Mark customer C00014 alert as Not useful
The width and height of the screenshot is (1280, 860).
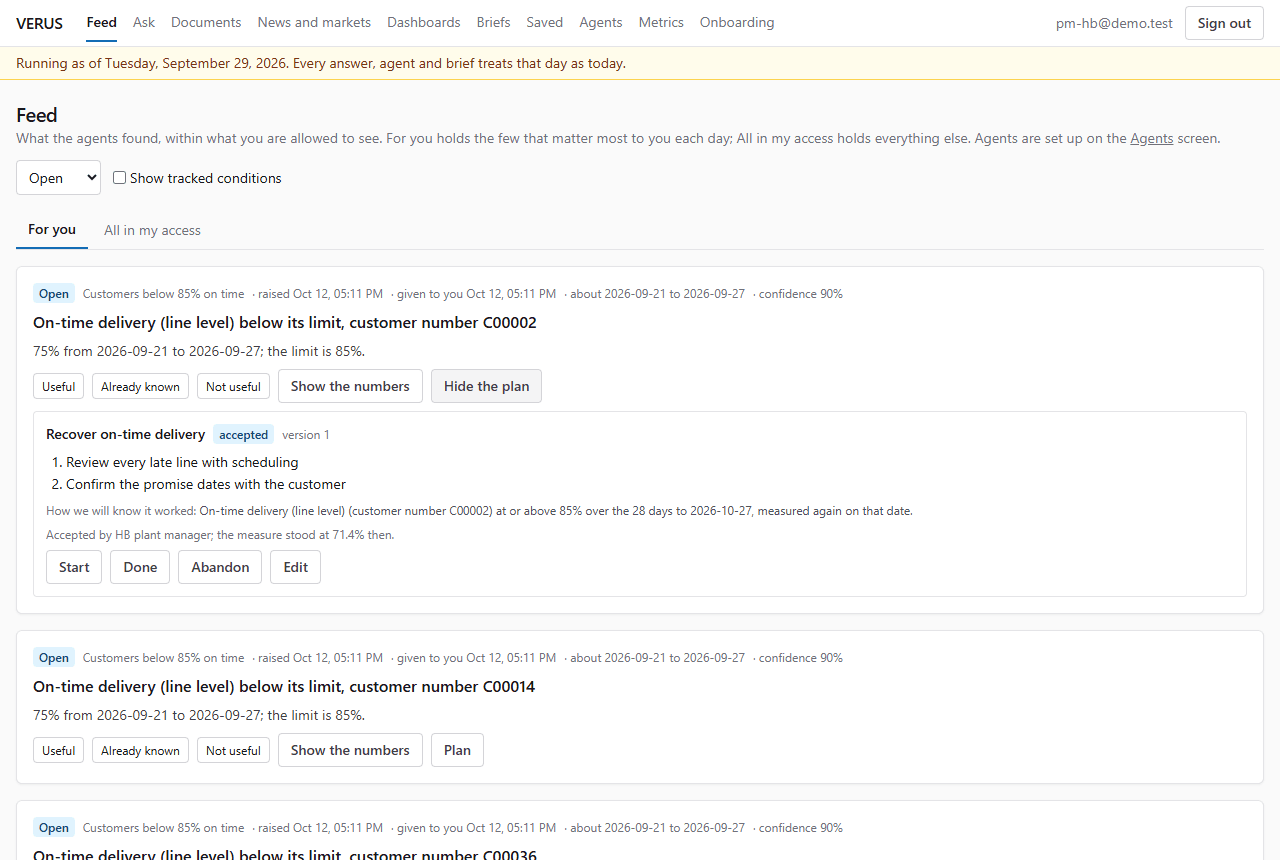click(x=233, y=751)
